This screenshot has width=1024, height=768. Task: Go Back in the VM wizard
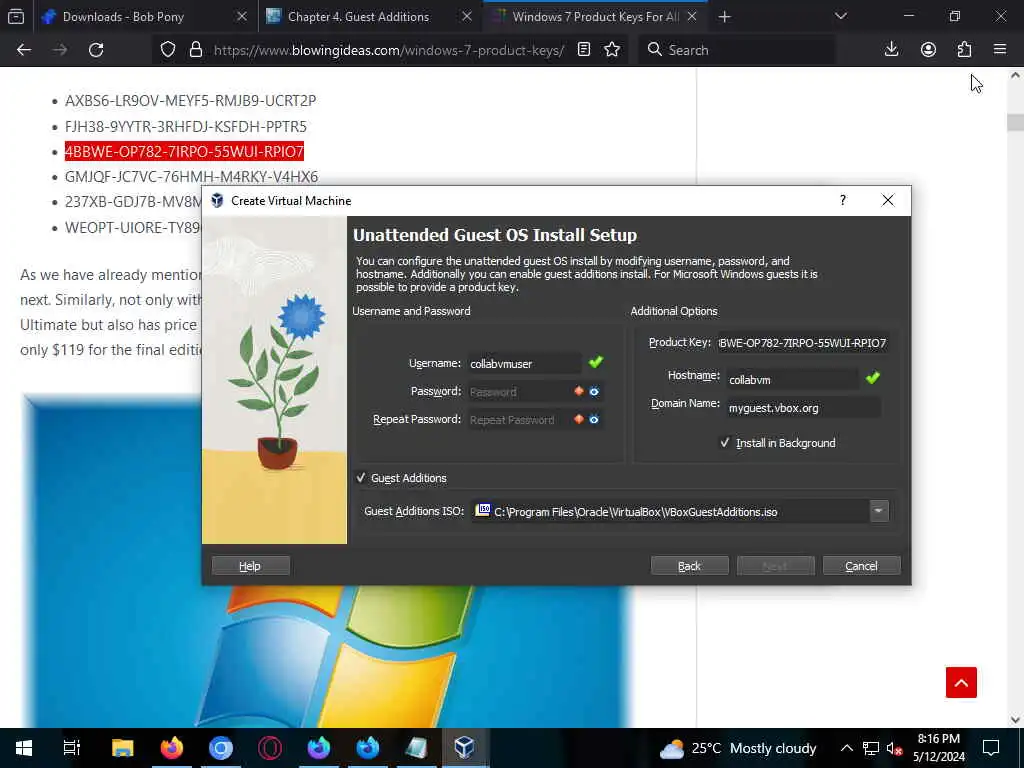tap(689, 566)
